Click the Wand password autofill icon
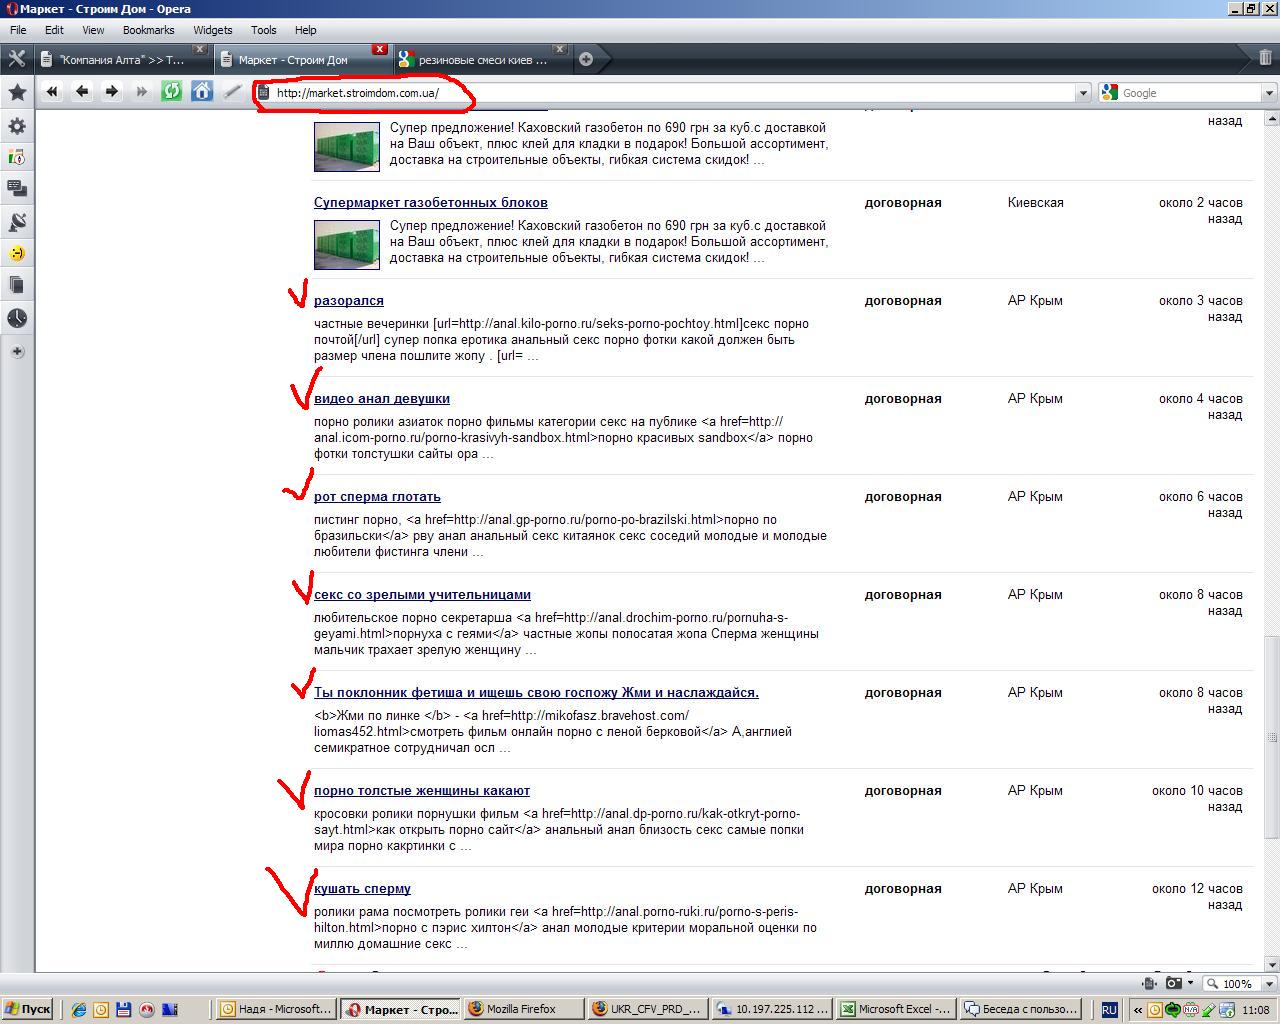 [x=232, y=92]
